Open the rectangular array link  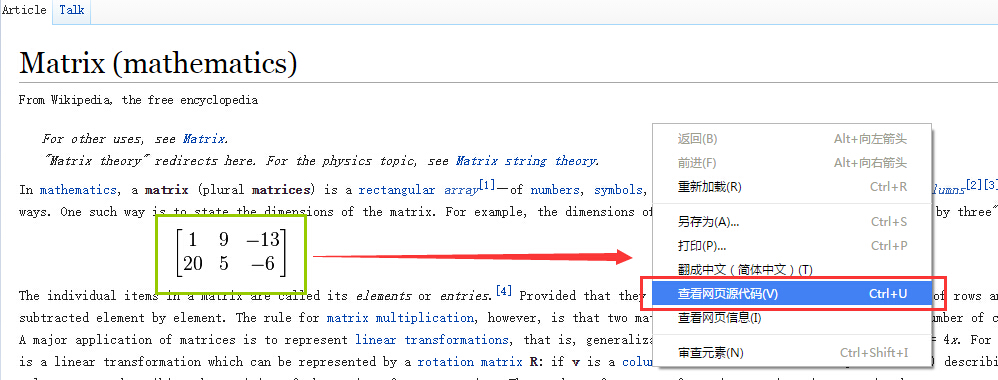pyautogui.click(x=418, y=190)
